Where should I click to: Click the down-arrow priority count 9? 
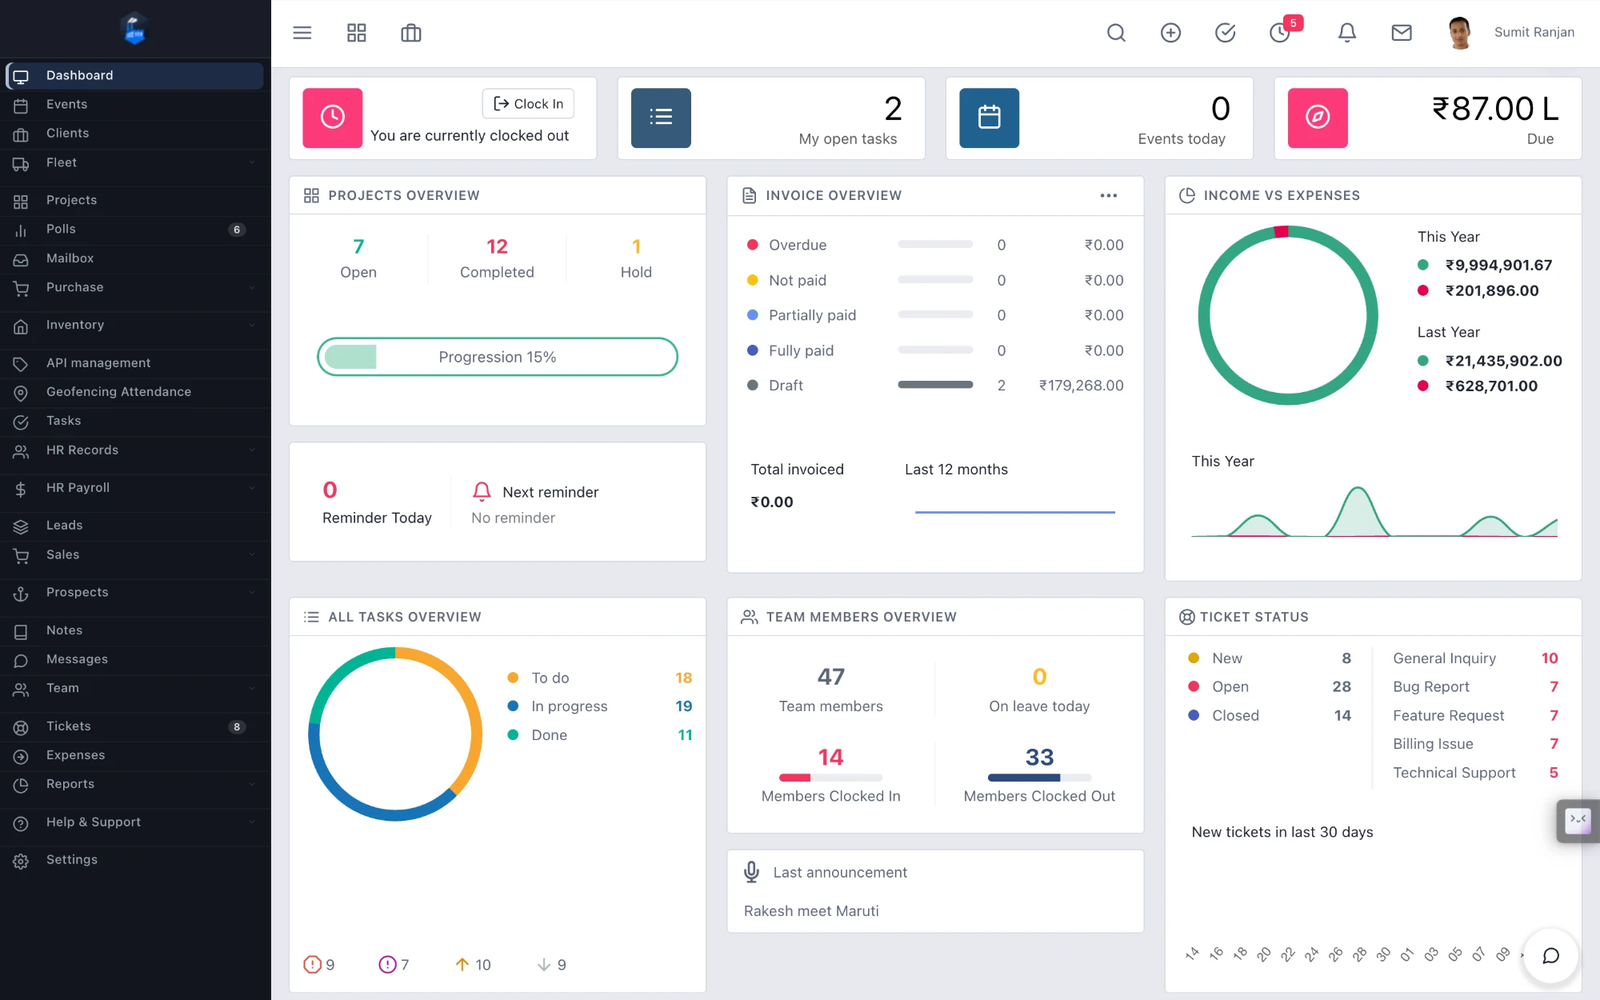coord(551,965)
